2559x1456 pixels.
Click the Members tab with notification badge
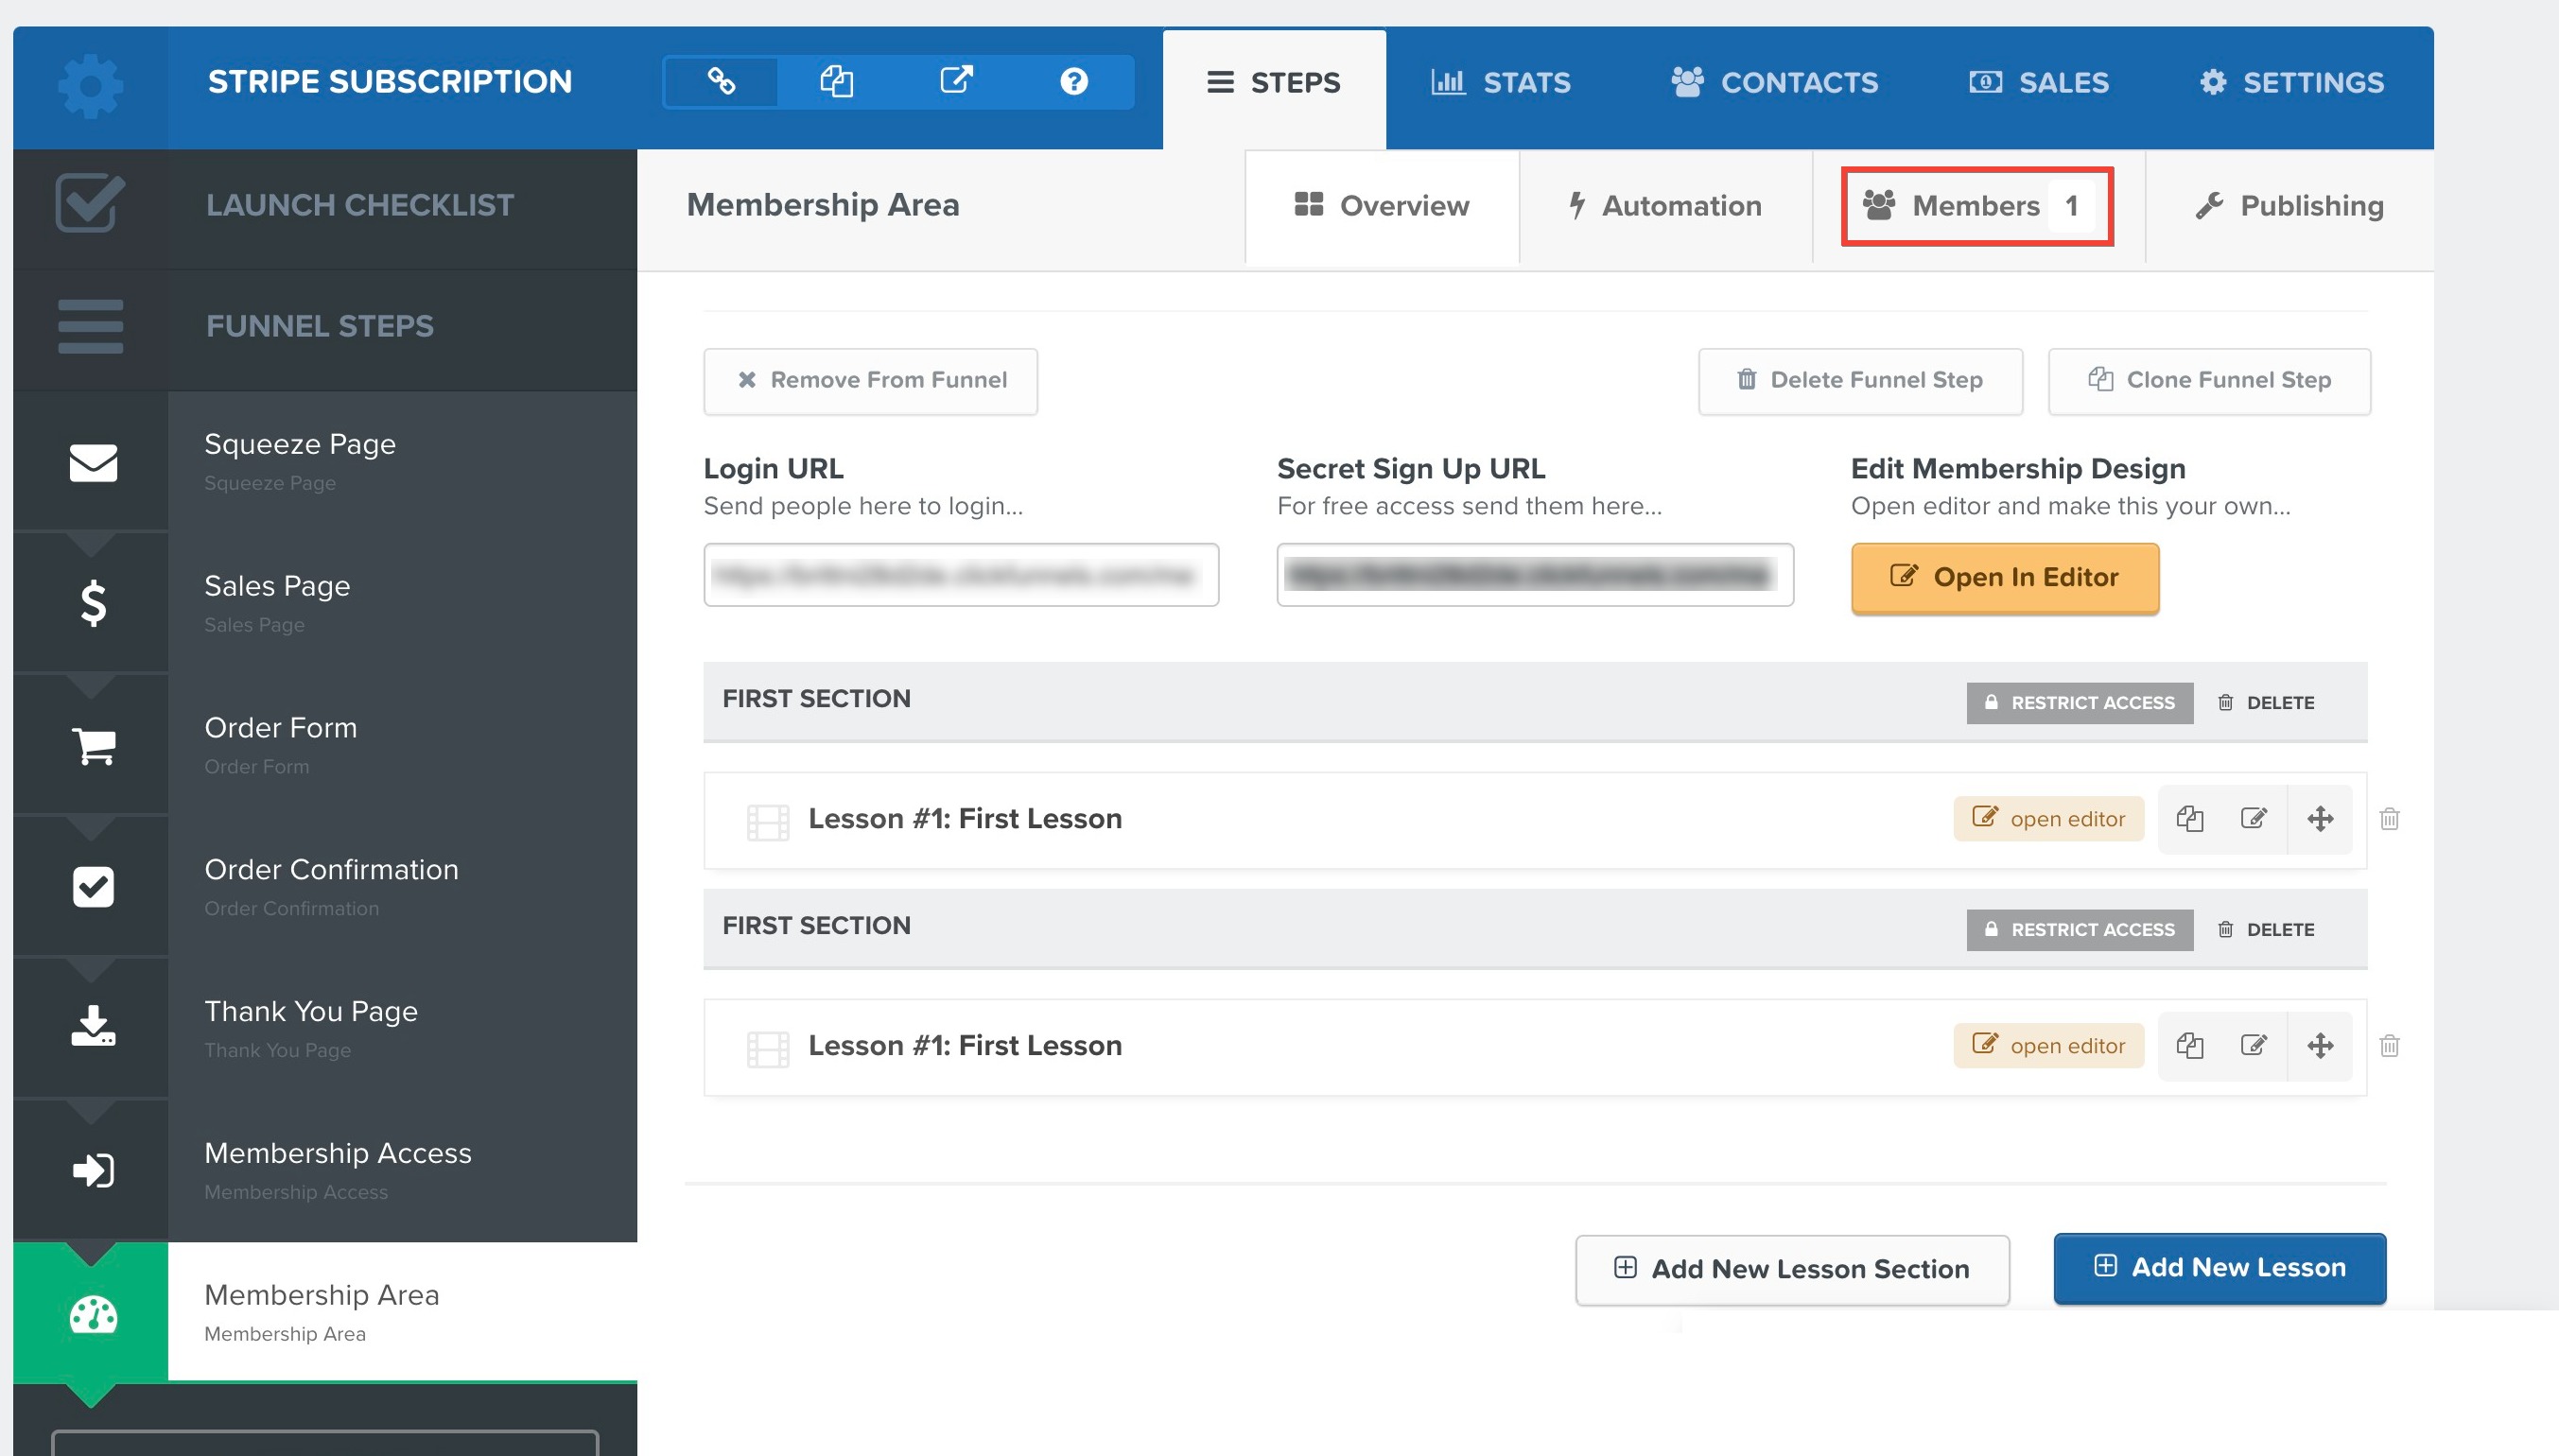1974,203
